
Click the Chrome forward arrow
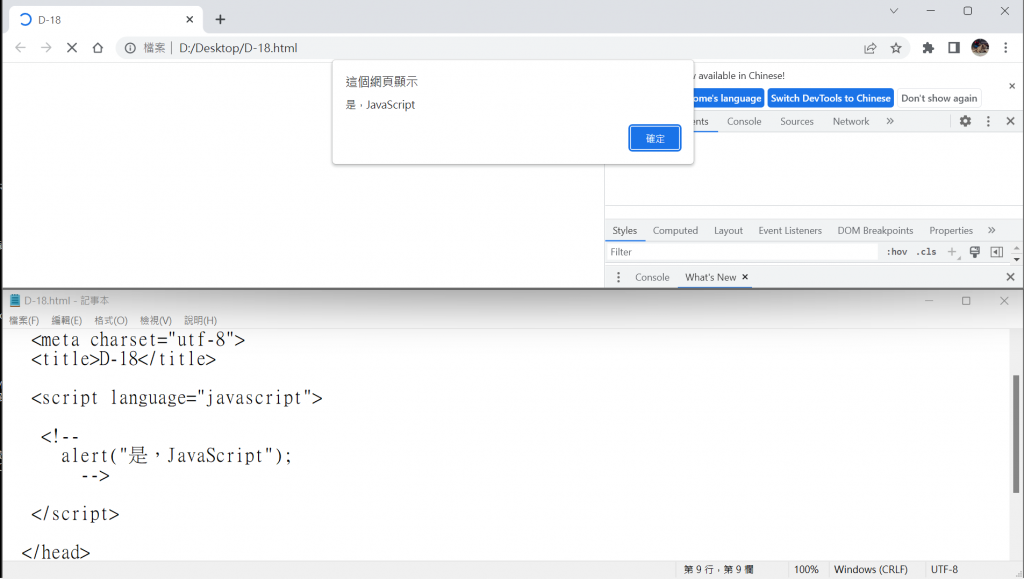tap(46, 48)
